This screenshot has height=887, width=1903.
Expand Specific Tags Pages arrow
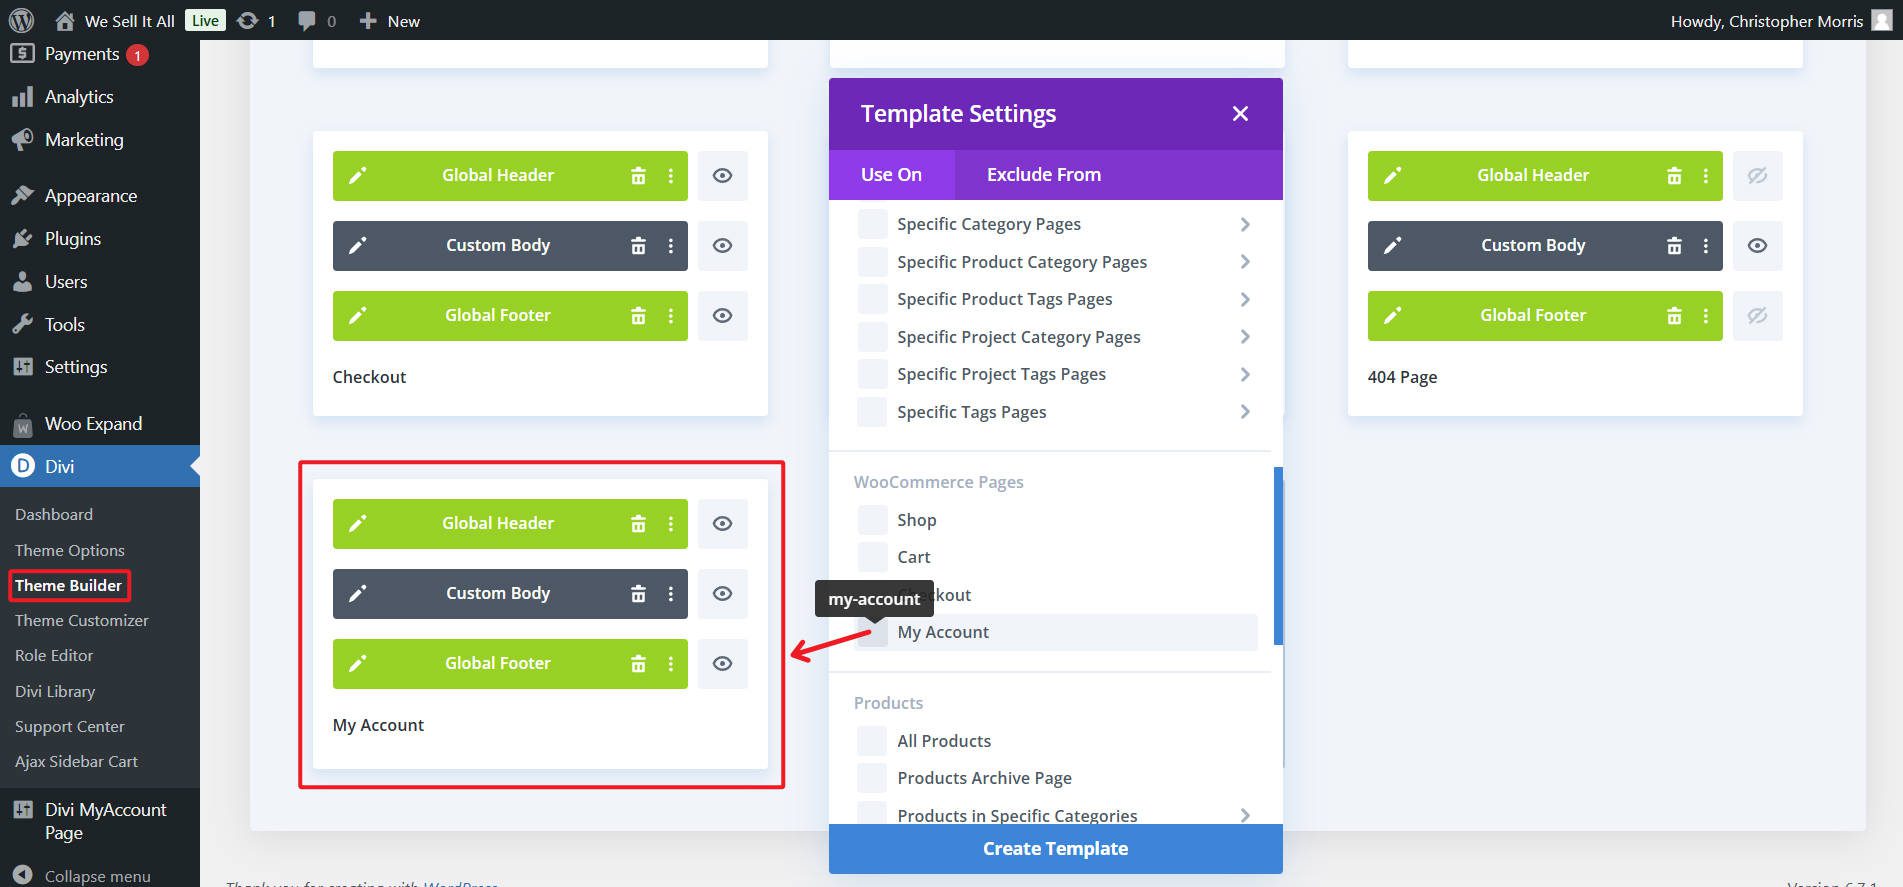1245,412
